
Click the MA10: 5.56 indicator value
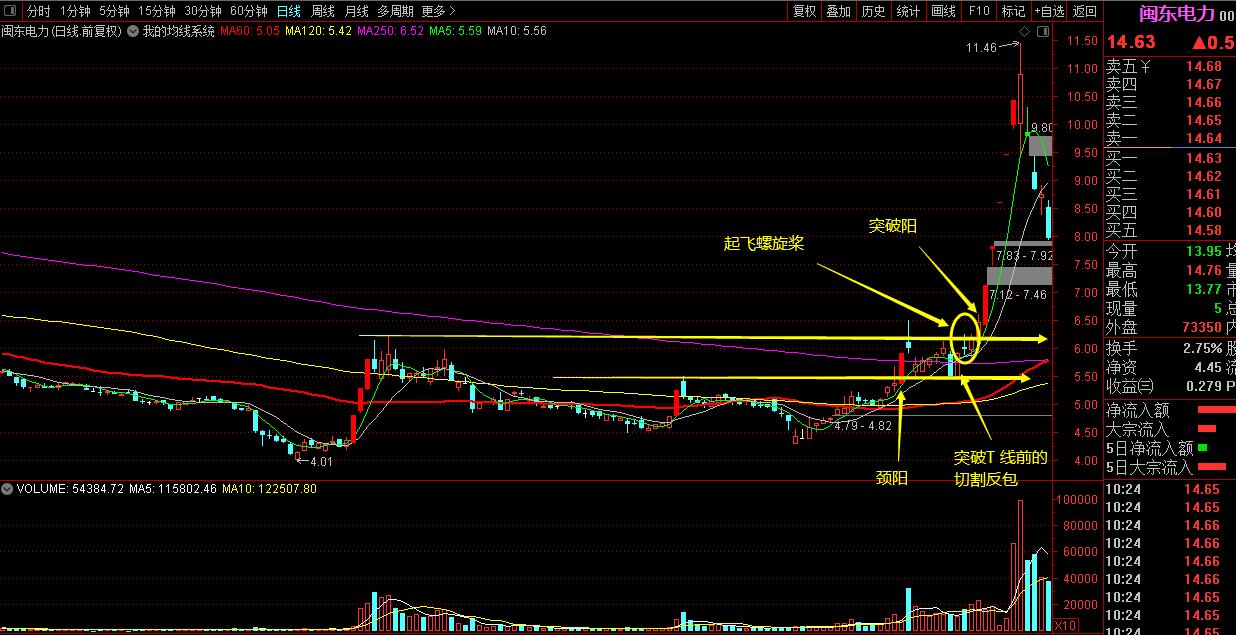(517, 31)
